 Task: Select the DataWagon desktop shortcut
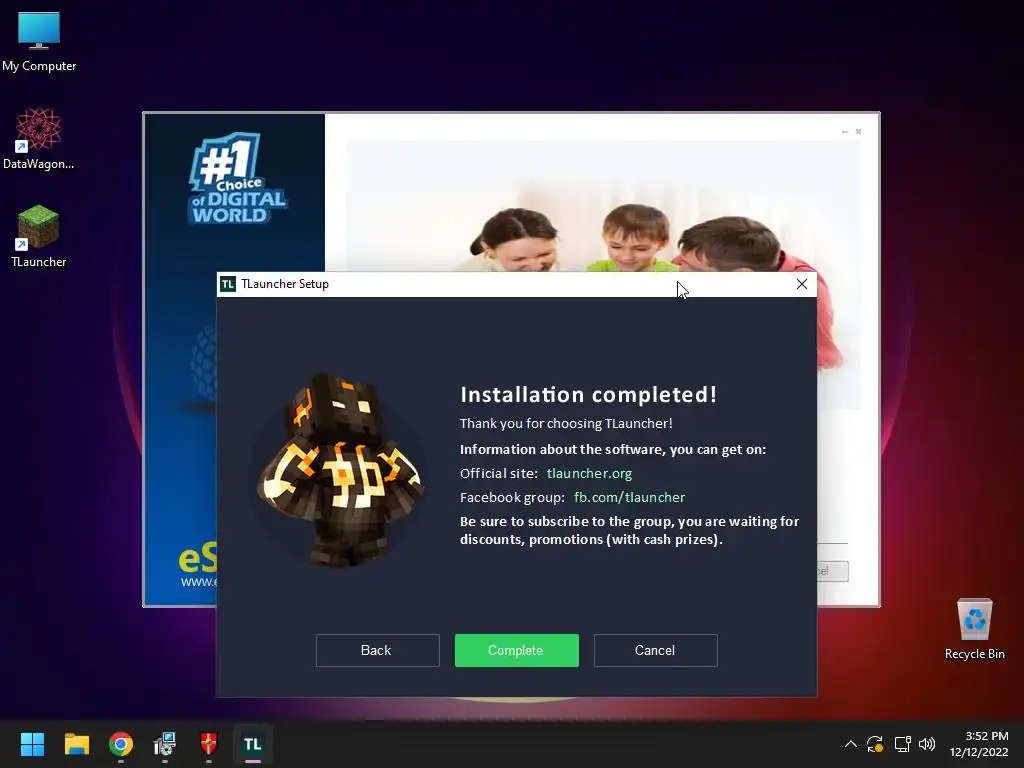[x=39, y=139]
